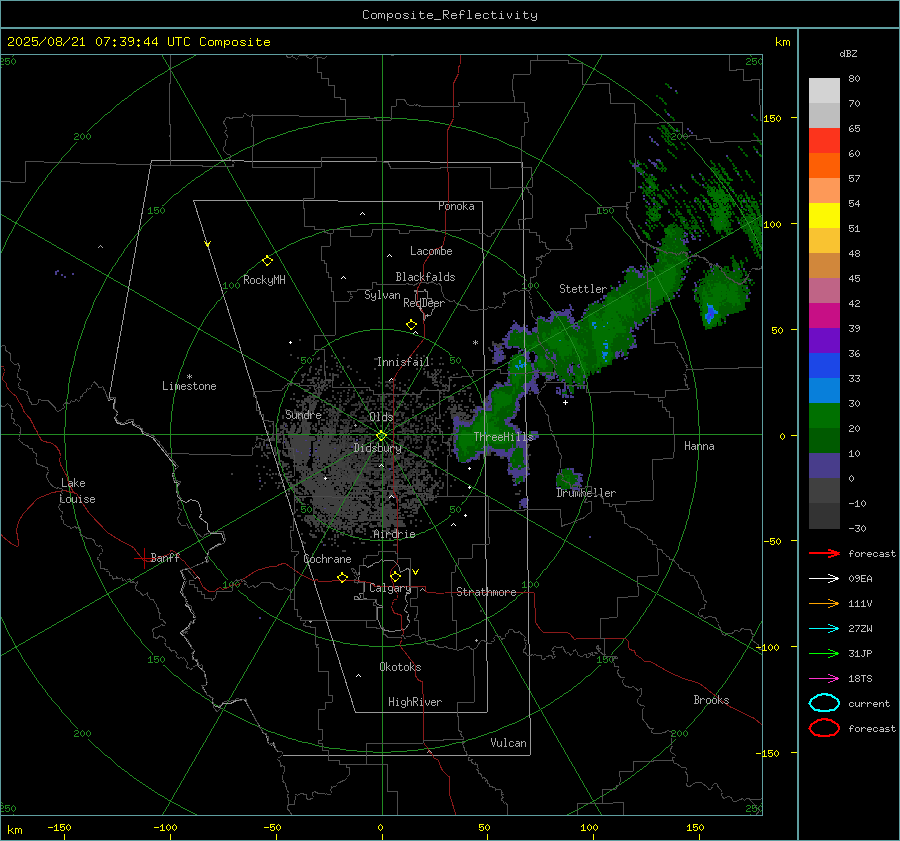Pick the orange 57-60 dBZ swatch

(x=824, y=166)
